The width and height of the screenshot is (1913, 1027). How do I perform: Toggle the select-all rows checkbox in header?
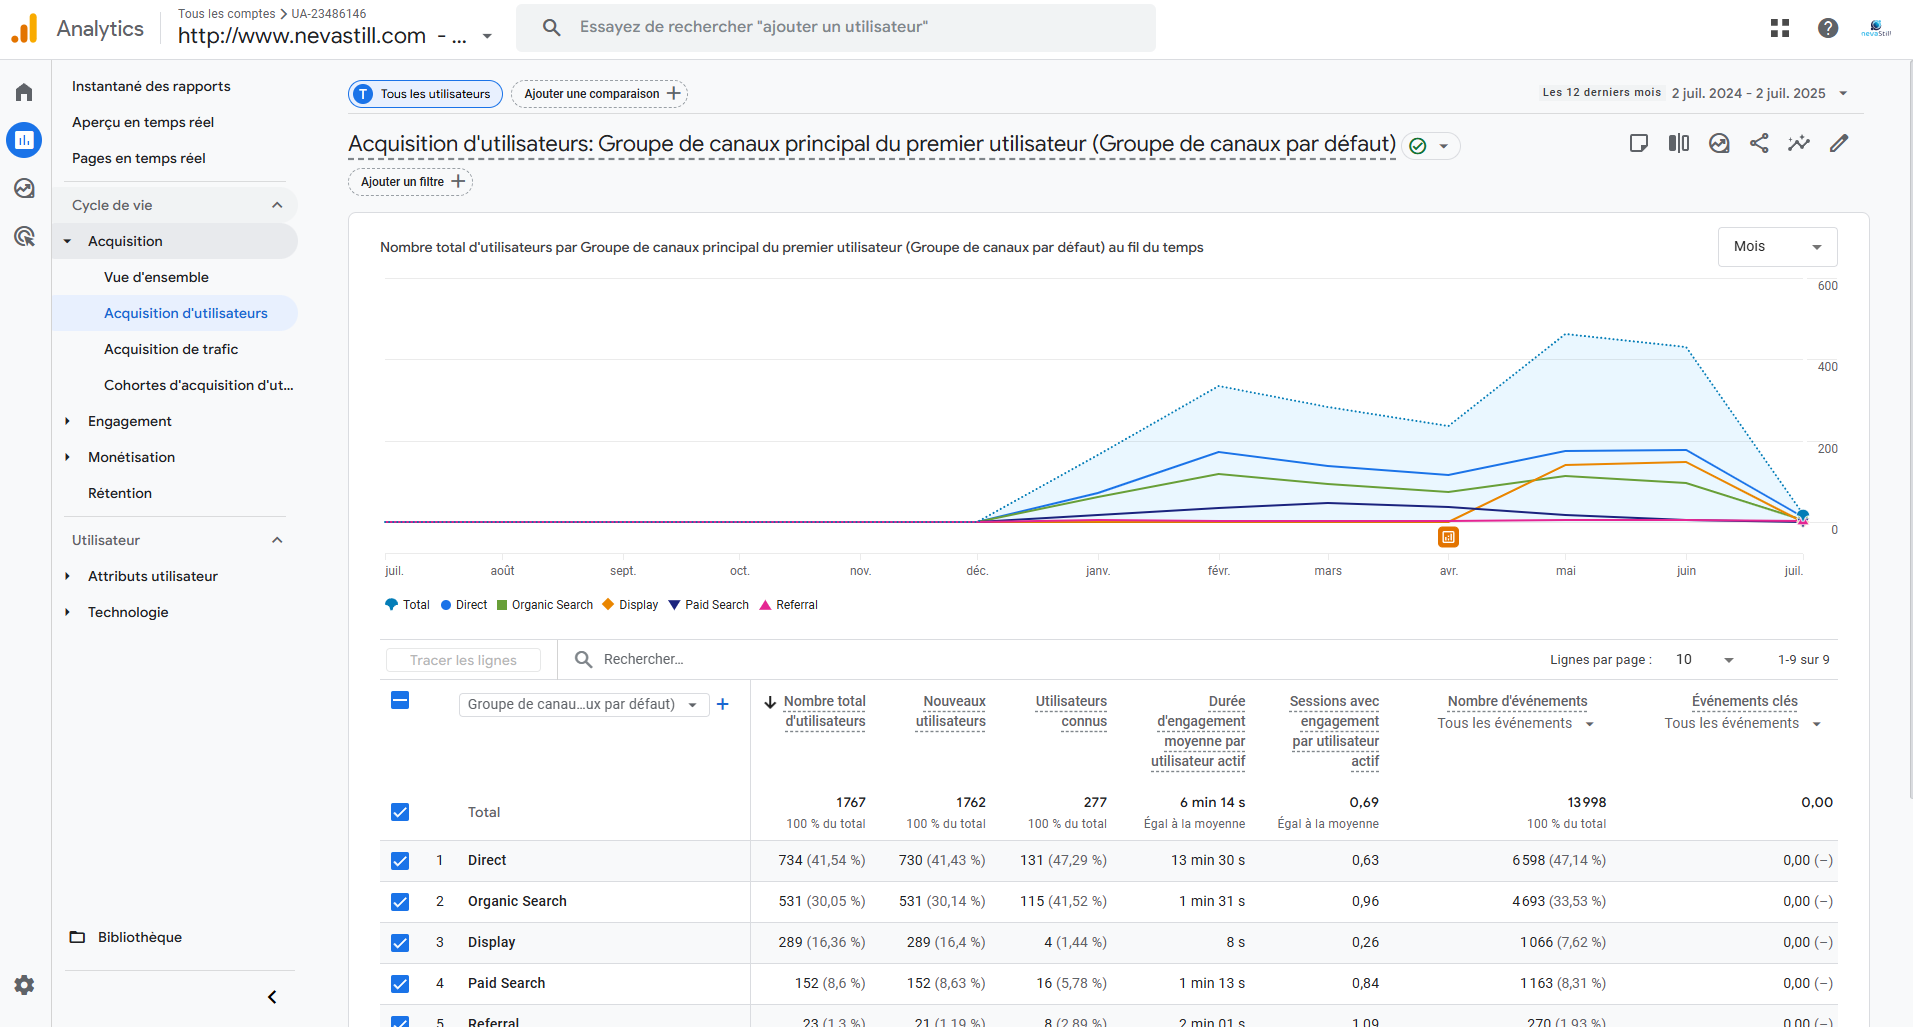tap(400, 700)
